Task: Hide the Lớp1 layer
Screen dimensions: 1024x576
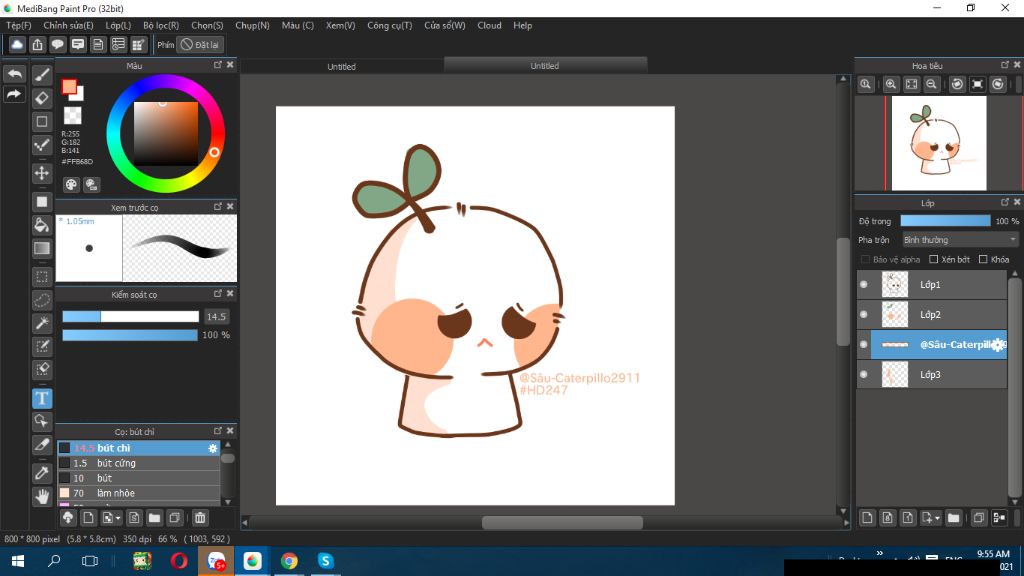Action: click(864, 285)
